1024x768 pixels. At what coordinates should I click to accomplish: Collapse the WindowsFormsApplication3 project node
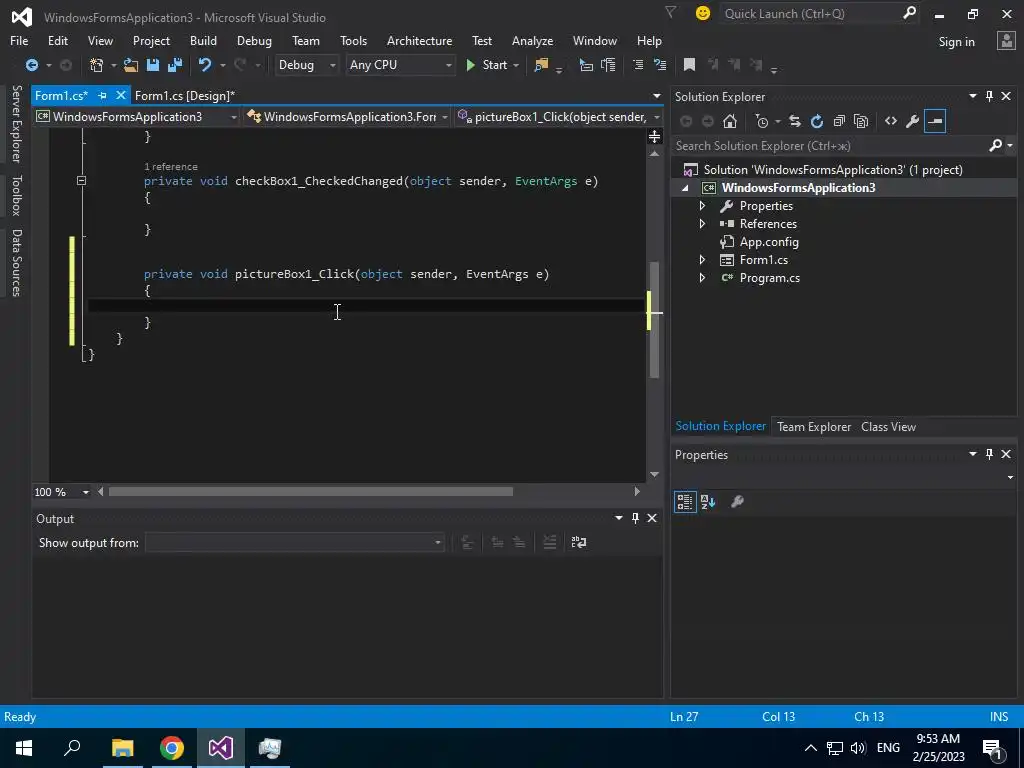point(686,188)
